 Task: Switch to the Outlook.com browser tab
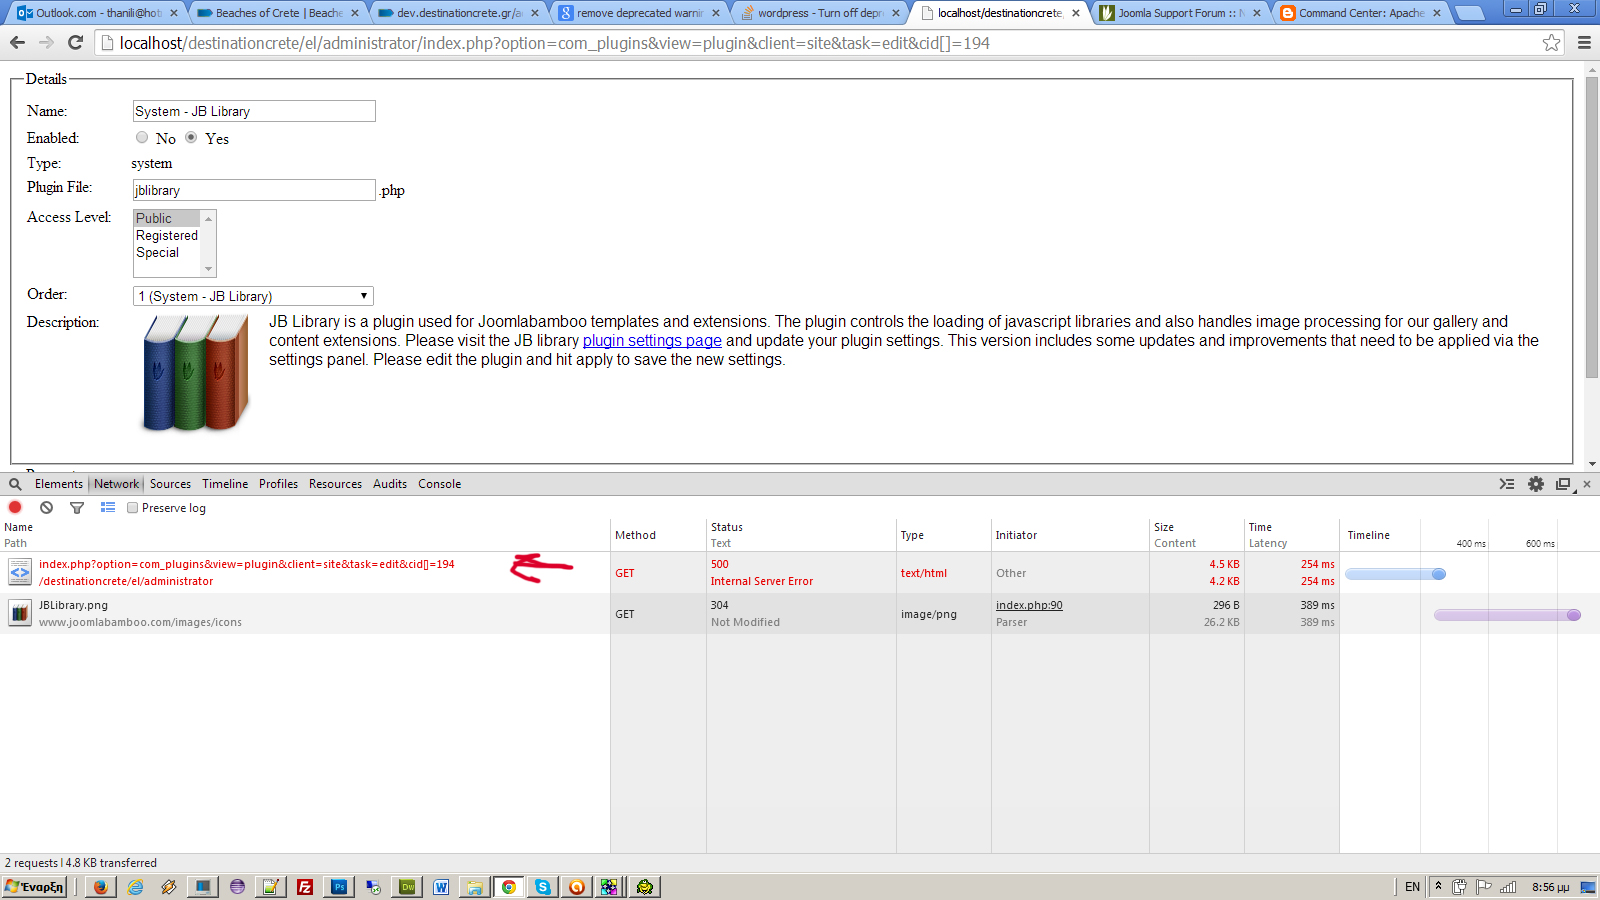tap(97, 13)
